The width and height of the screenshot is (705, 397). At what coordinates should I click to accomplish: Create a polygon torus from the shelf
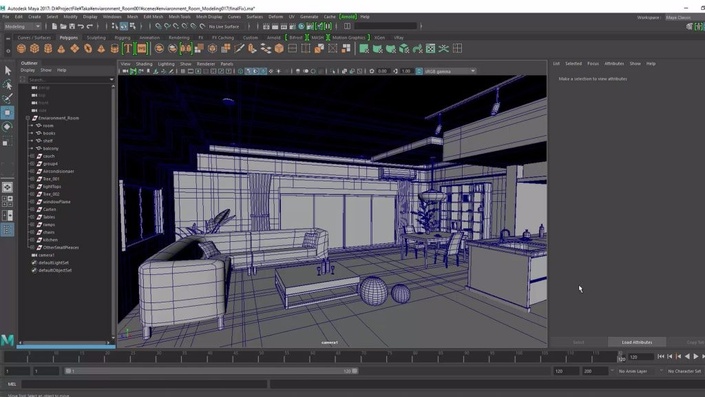pos(88,49)
